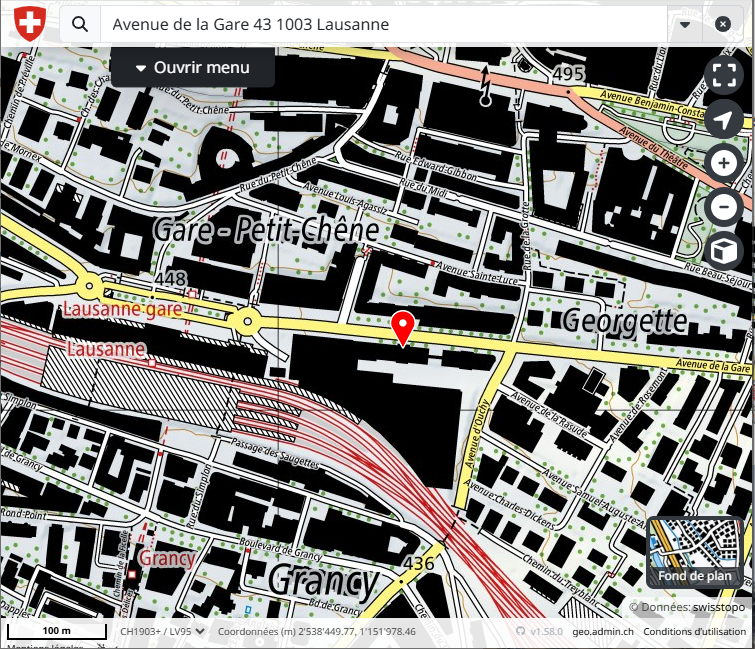Click the magnifier search icon

point(80,24)
